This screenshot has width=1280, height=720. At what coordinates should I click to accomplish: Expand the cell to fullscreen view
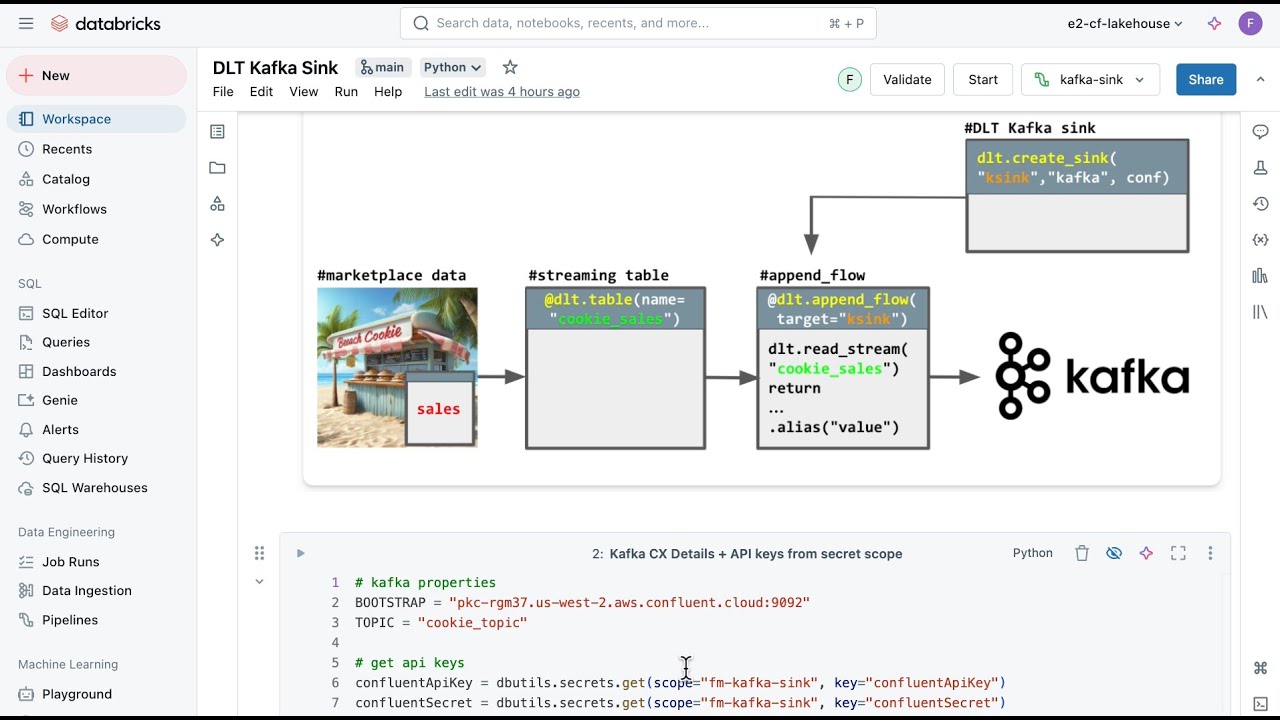pos(1178,553)
